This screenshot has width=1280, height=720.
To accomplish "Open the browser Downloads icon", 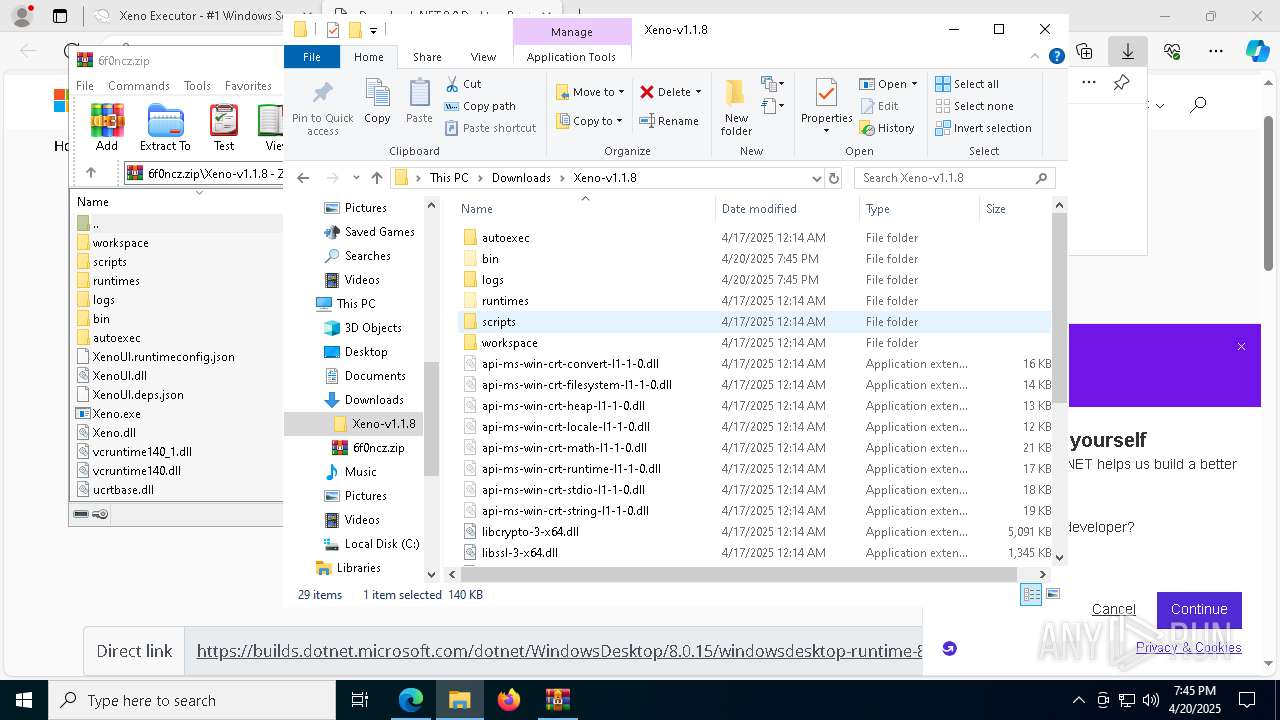I will (x=1128, y=50).
